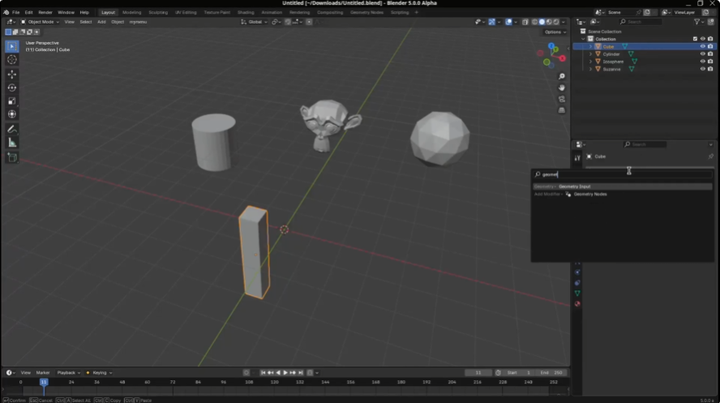This screenshot has height=403, width=720.
Task: Click the Tool properties tab icon
Action: [577, 158]
